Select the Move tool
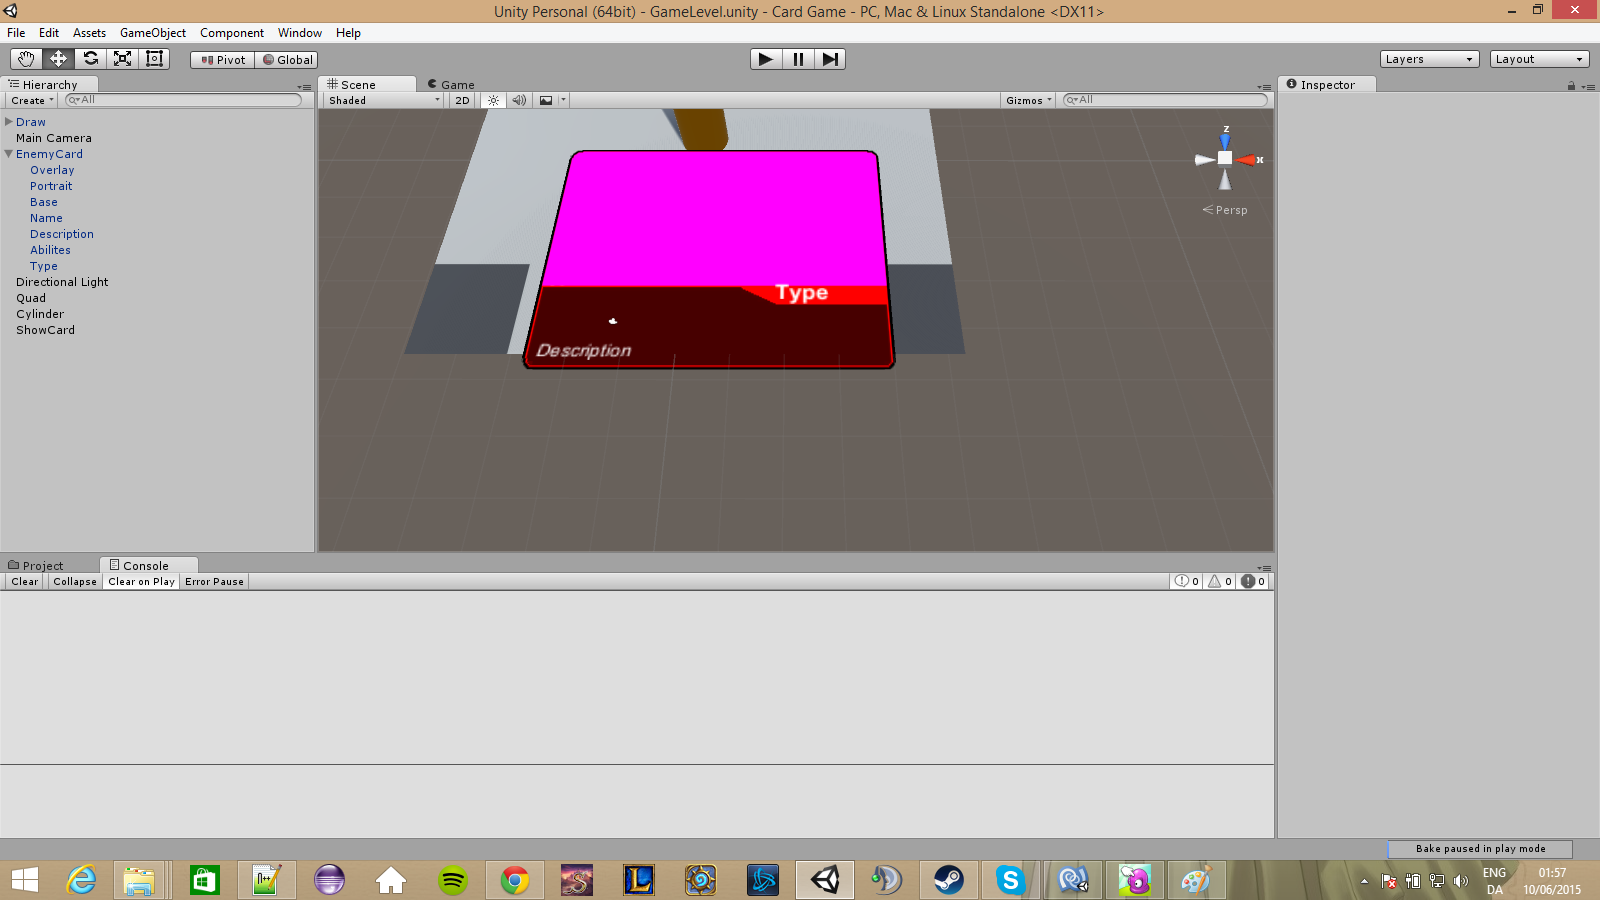1600x900 pixels. click(x=58, y=59)
